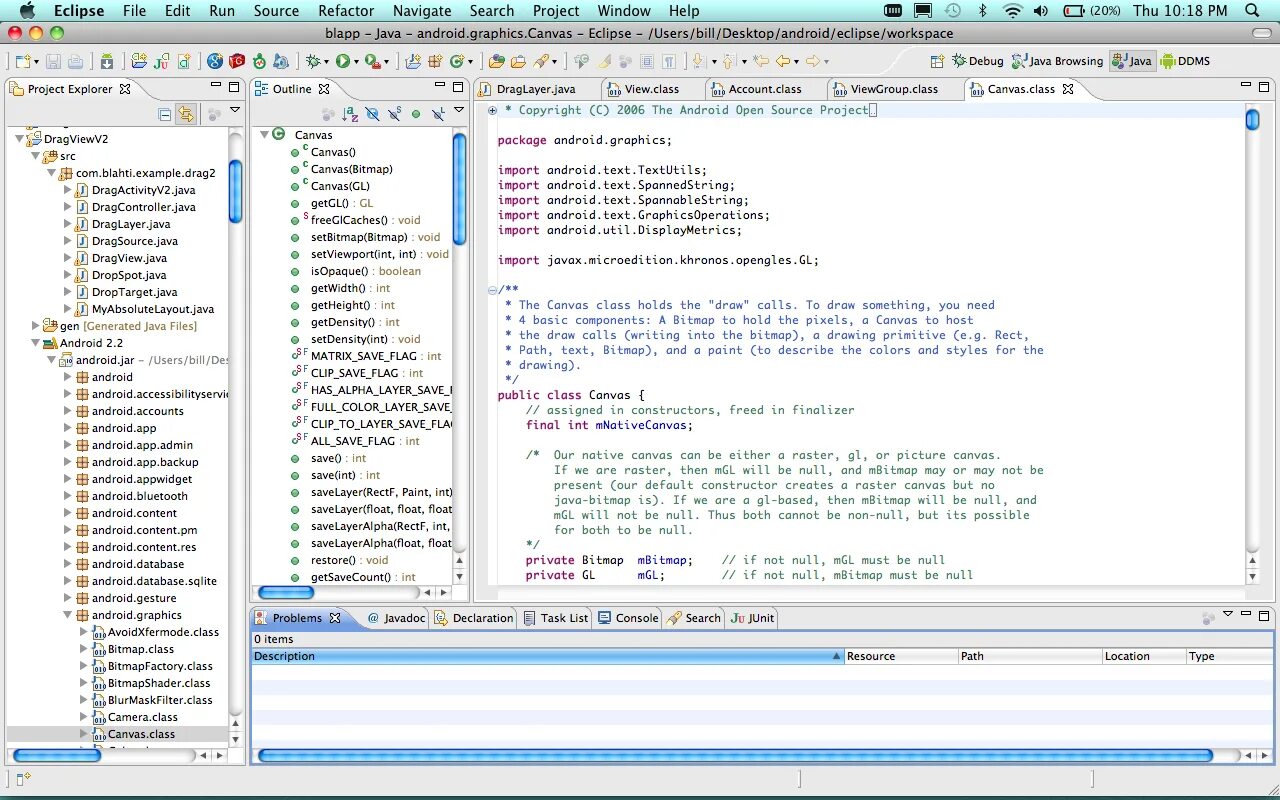1280x800 pixels.
Task: Open the Outline view menu dropdown
Action: click(x=459, y=110)
